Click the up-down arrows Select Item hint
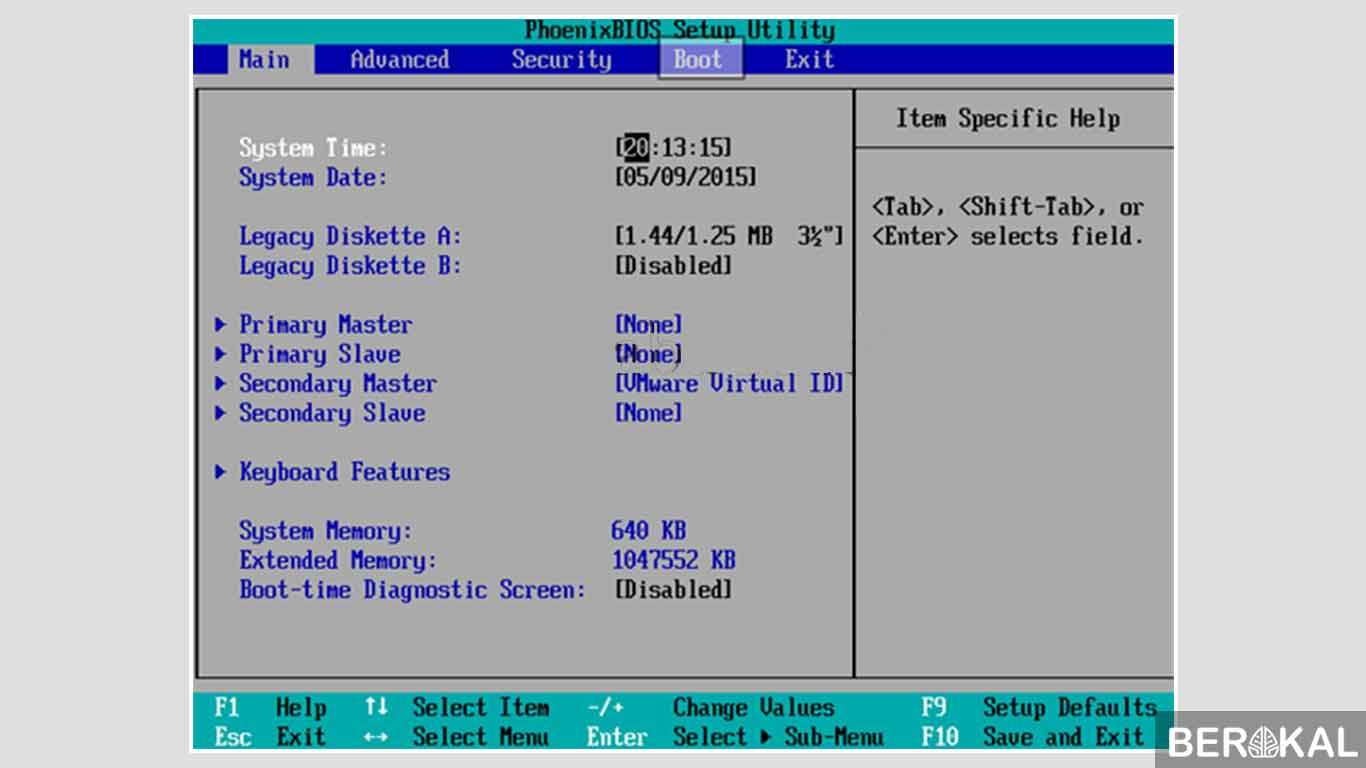1366x768 pixels. pos(457,708)
